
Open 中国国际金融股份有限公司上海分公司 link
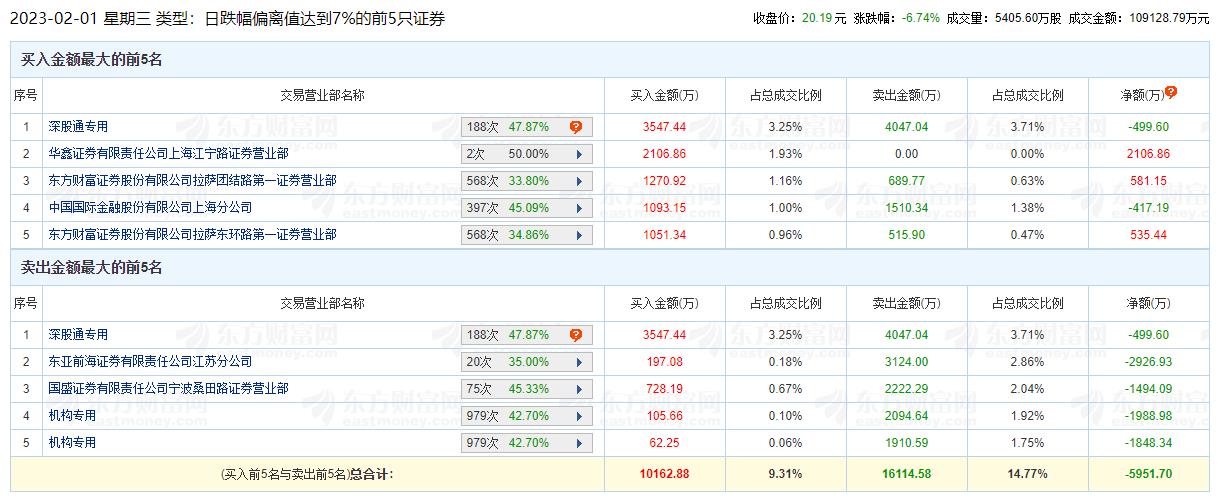(x=150, y=208)
